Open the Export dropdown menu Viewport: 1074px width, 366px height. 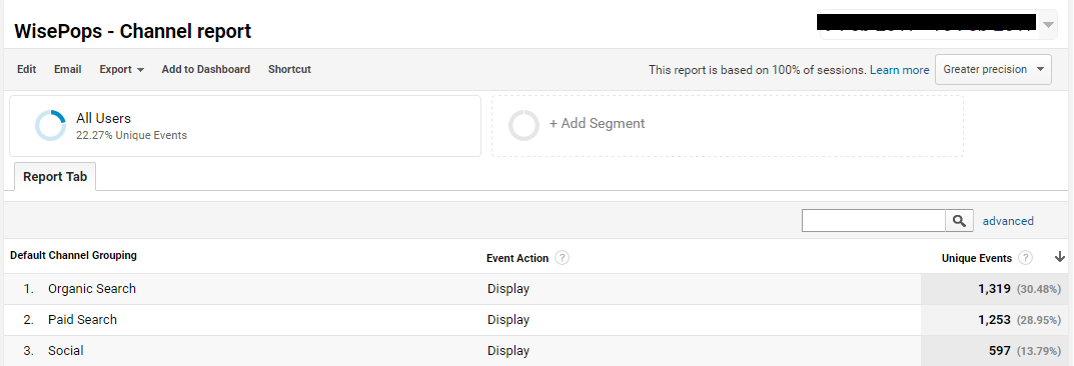tap(121, 69)
